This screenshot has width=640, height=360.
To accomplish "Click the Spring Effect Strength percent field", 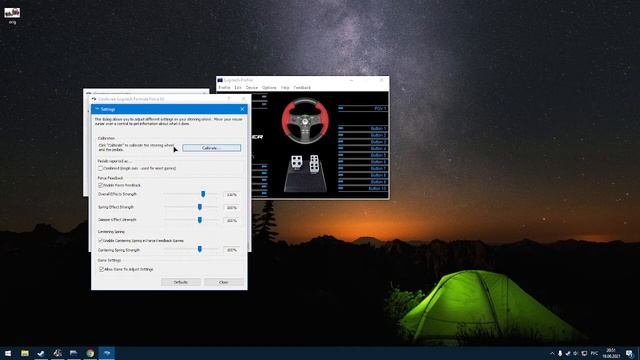I will click(x=231, y=208).
